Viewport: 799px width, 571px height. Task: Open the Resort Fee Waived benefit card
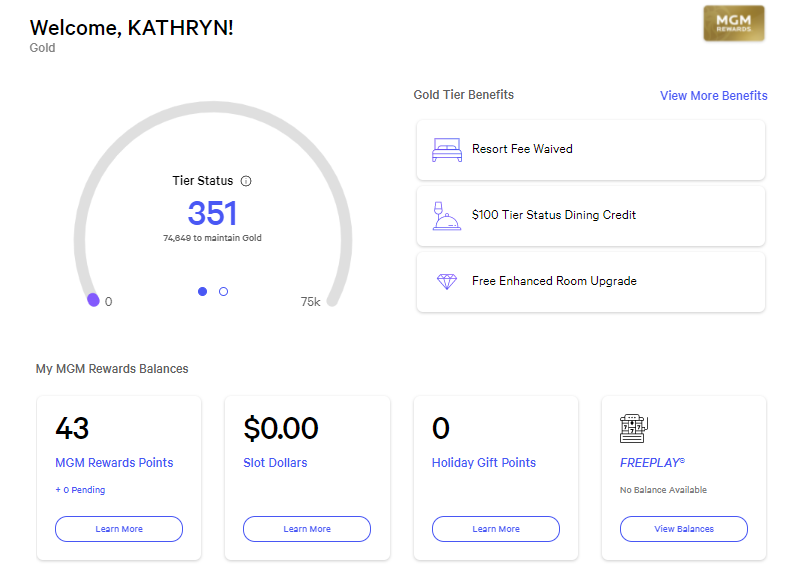(591, 150)
